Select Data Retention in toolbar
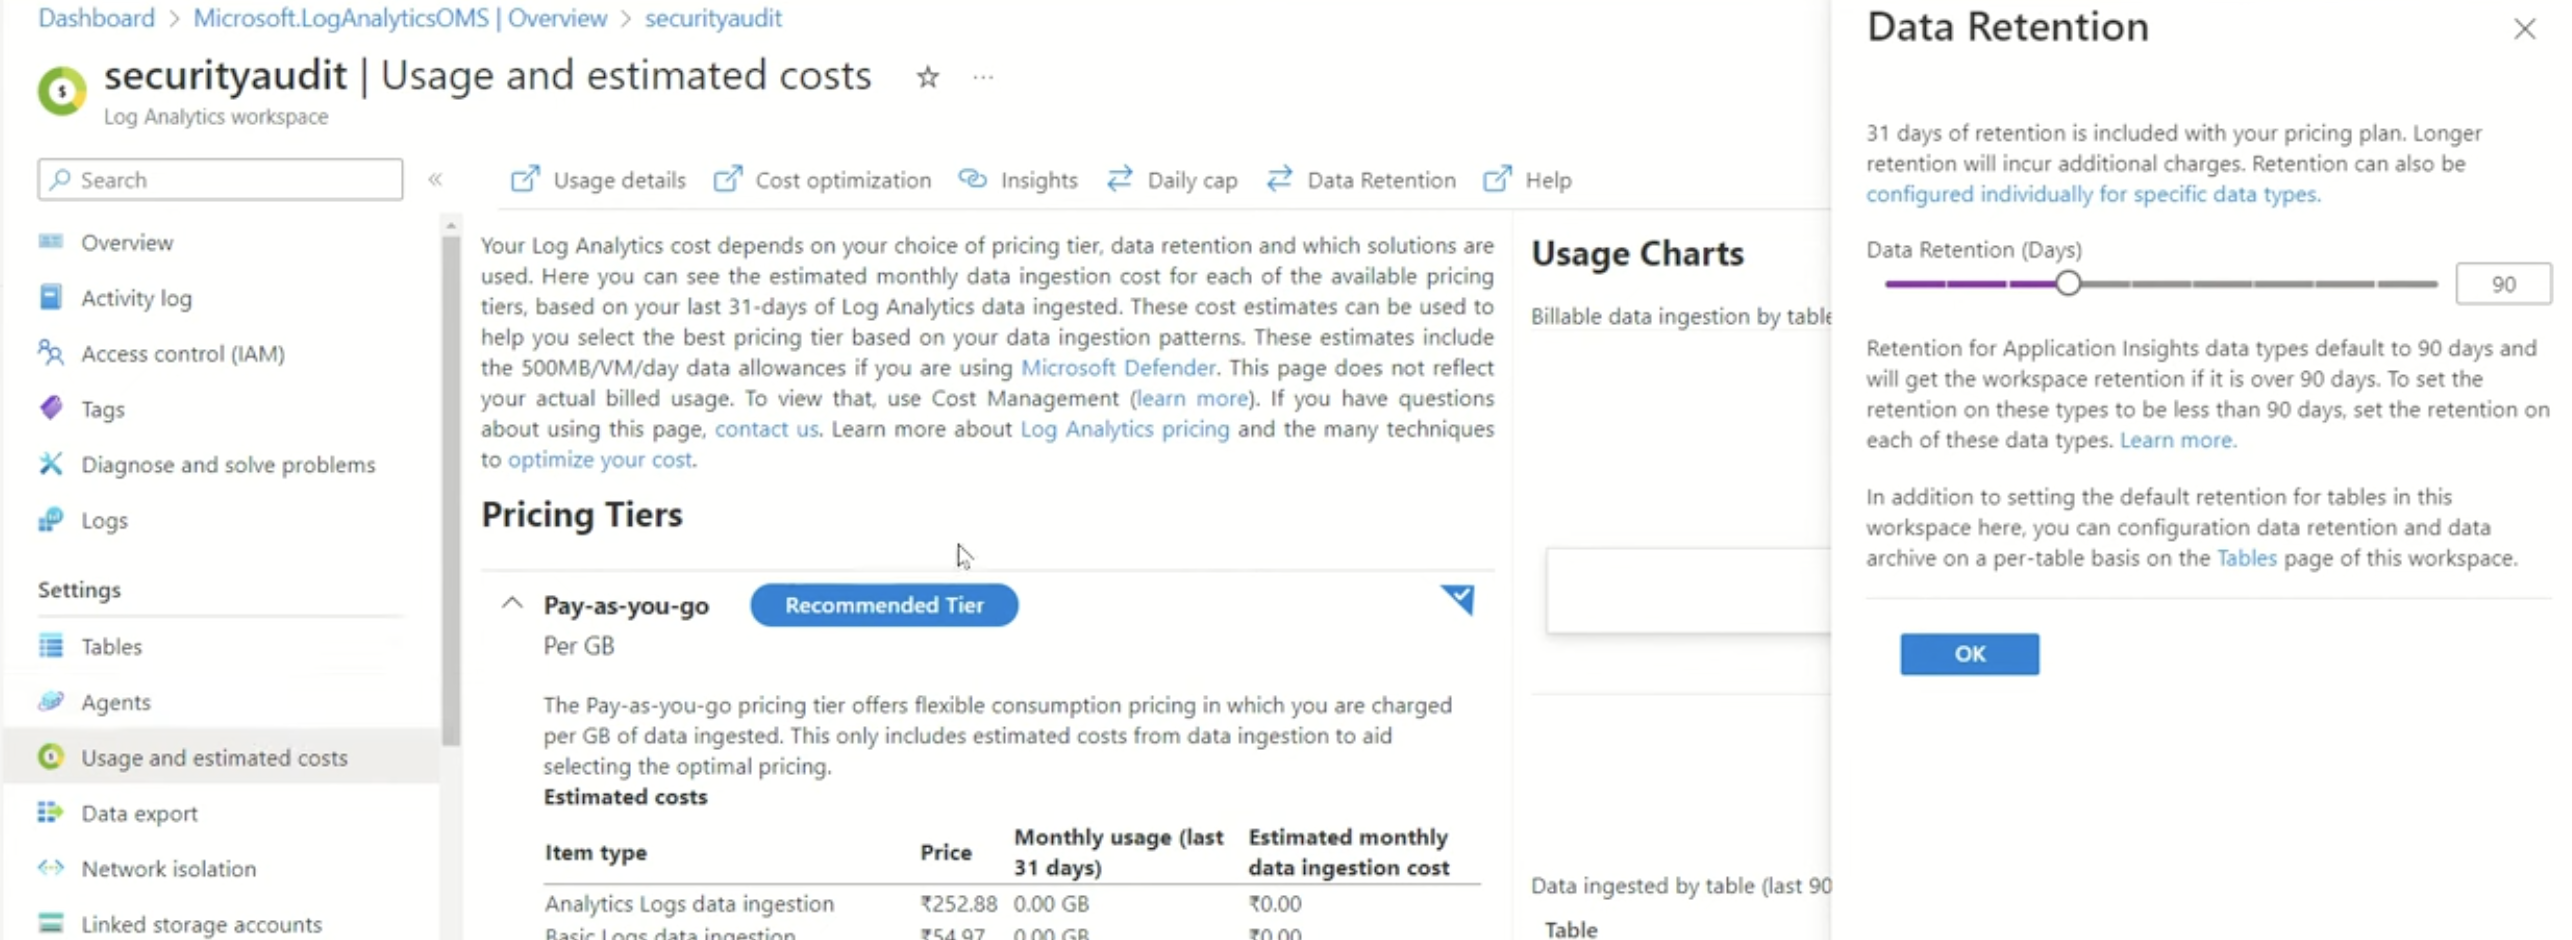 point(1361,180)
